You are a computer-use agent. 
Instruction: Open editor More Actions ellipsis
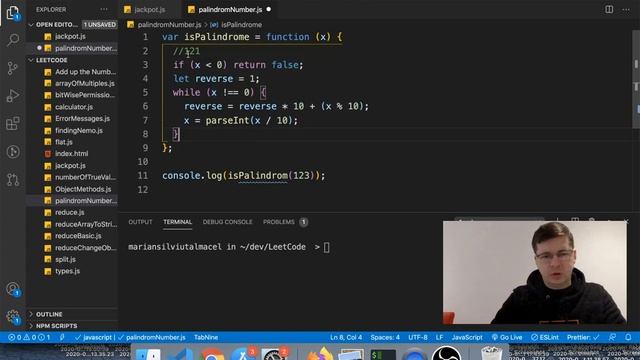(626, 9)
